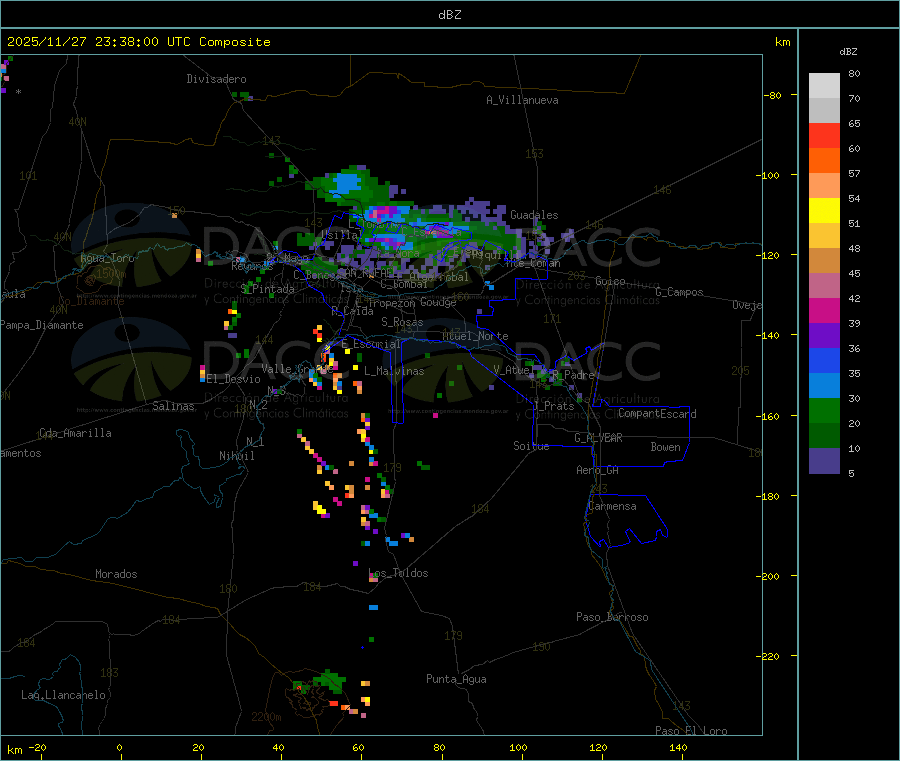Image resolution: width=900 pixels, height=761 pixels.
Task: Click the Valle_Grande location label
Action: click(x=297, y=369)
